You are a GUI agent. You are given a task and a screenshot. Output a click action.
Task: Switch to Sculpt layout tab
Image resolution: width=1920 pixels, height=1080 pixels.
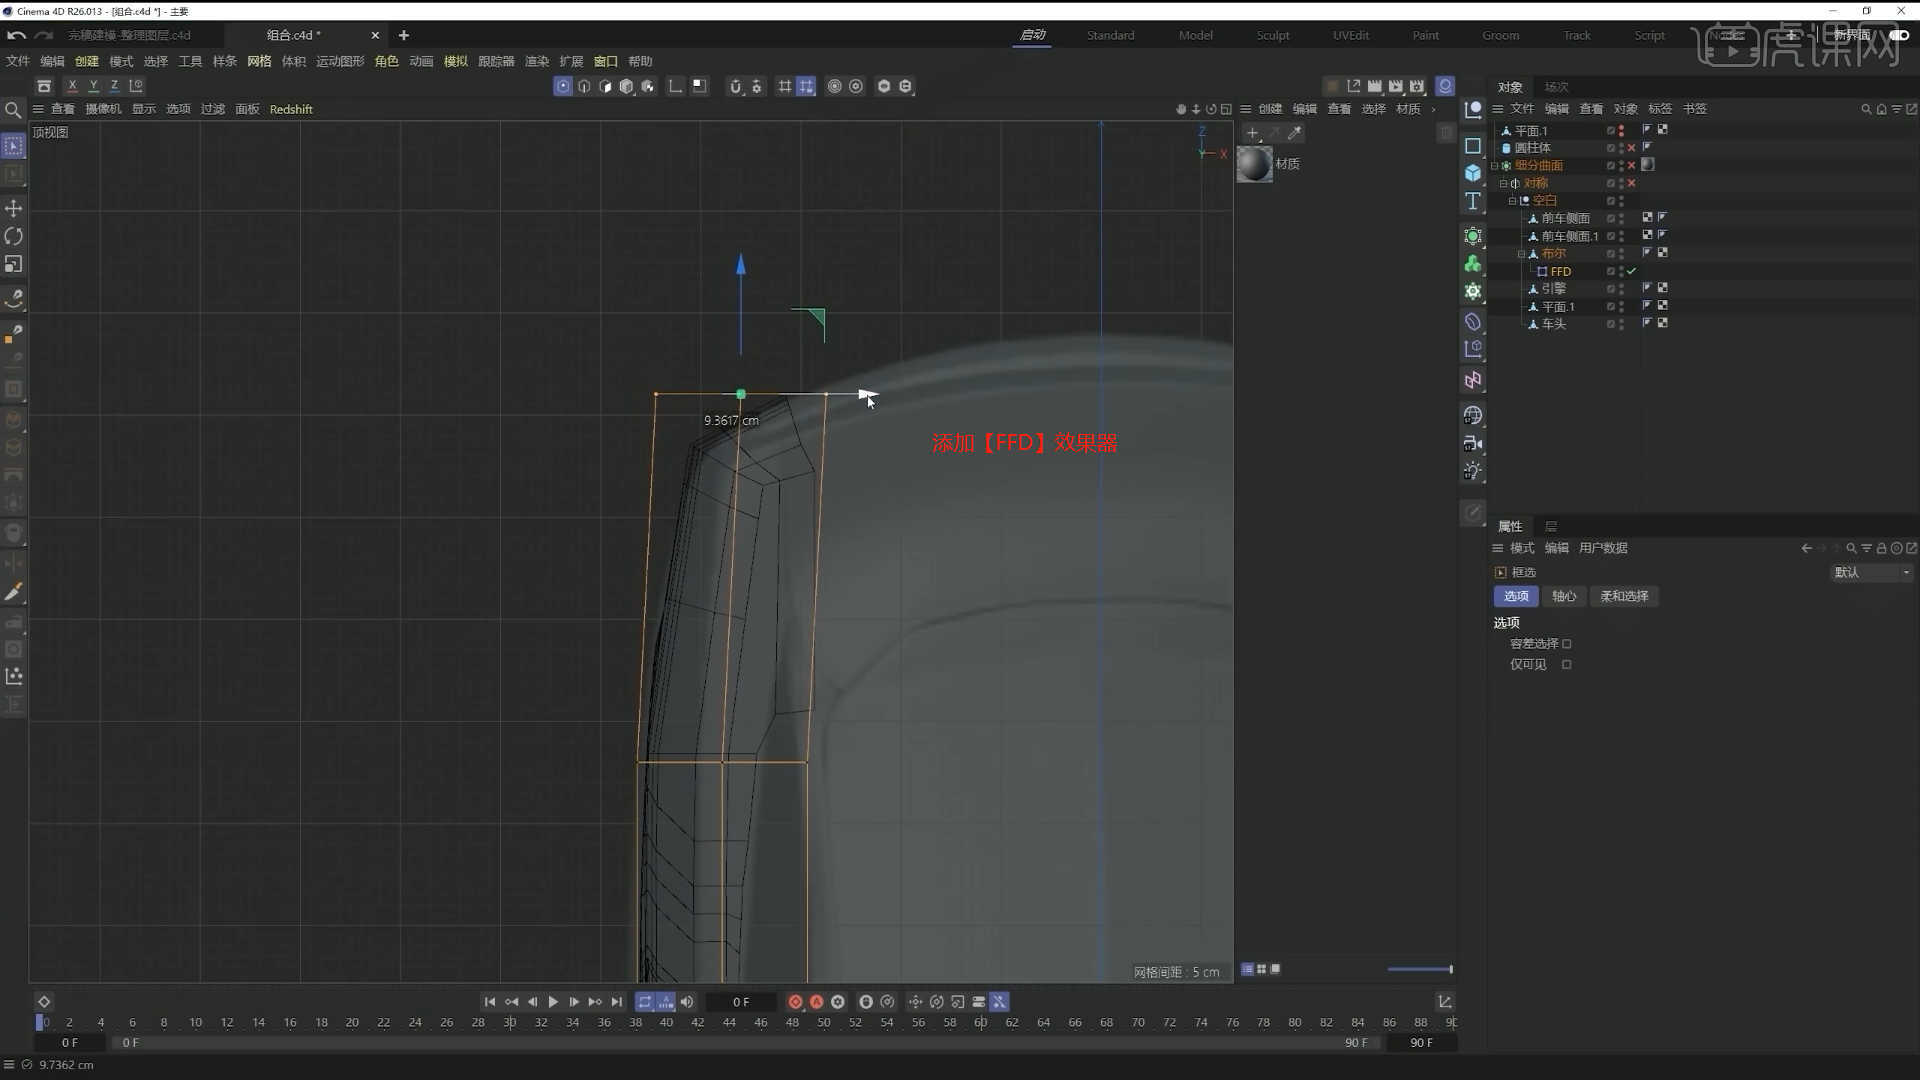tap(1273, 35)
